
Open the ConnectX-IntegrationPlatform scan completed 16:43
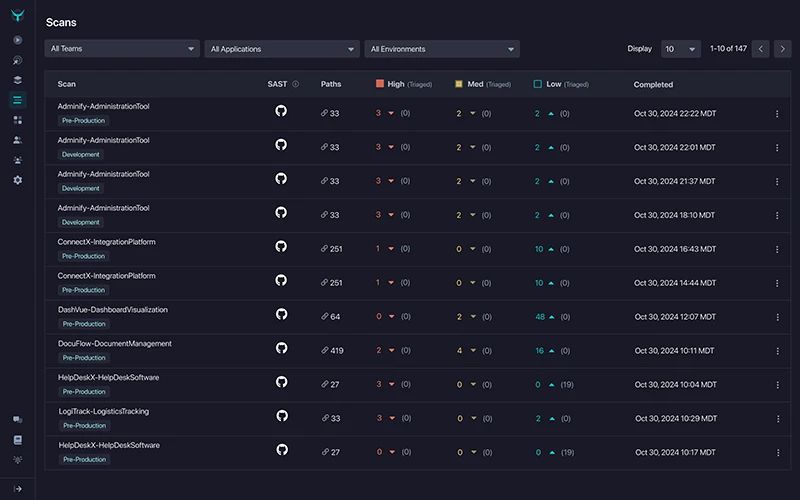click(107, 242)
